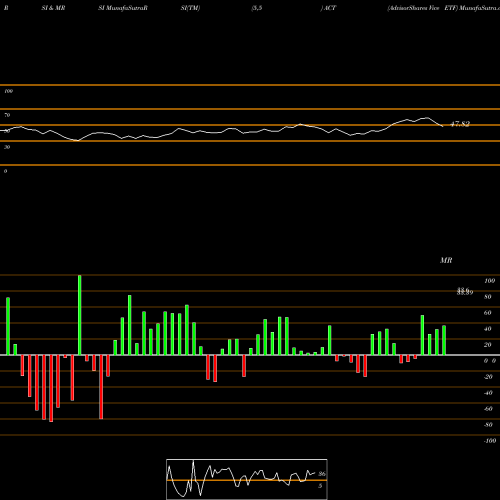Click the value 36 beside the mini chart

tap(322, 474)
